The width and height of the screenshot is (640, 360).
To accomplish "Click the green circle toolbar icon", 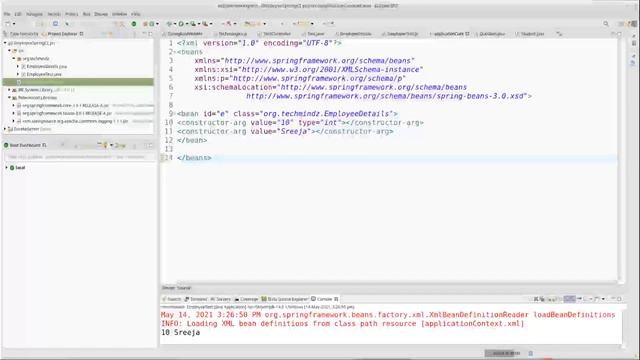I will (134, 24).
